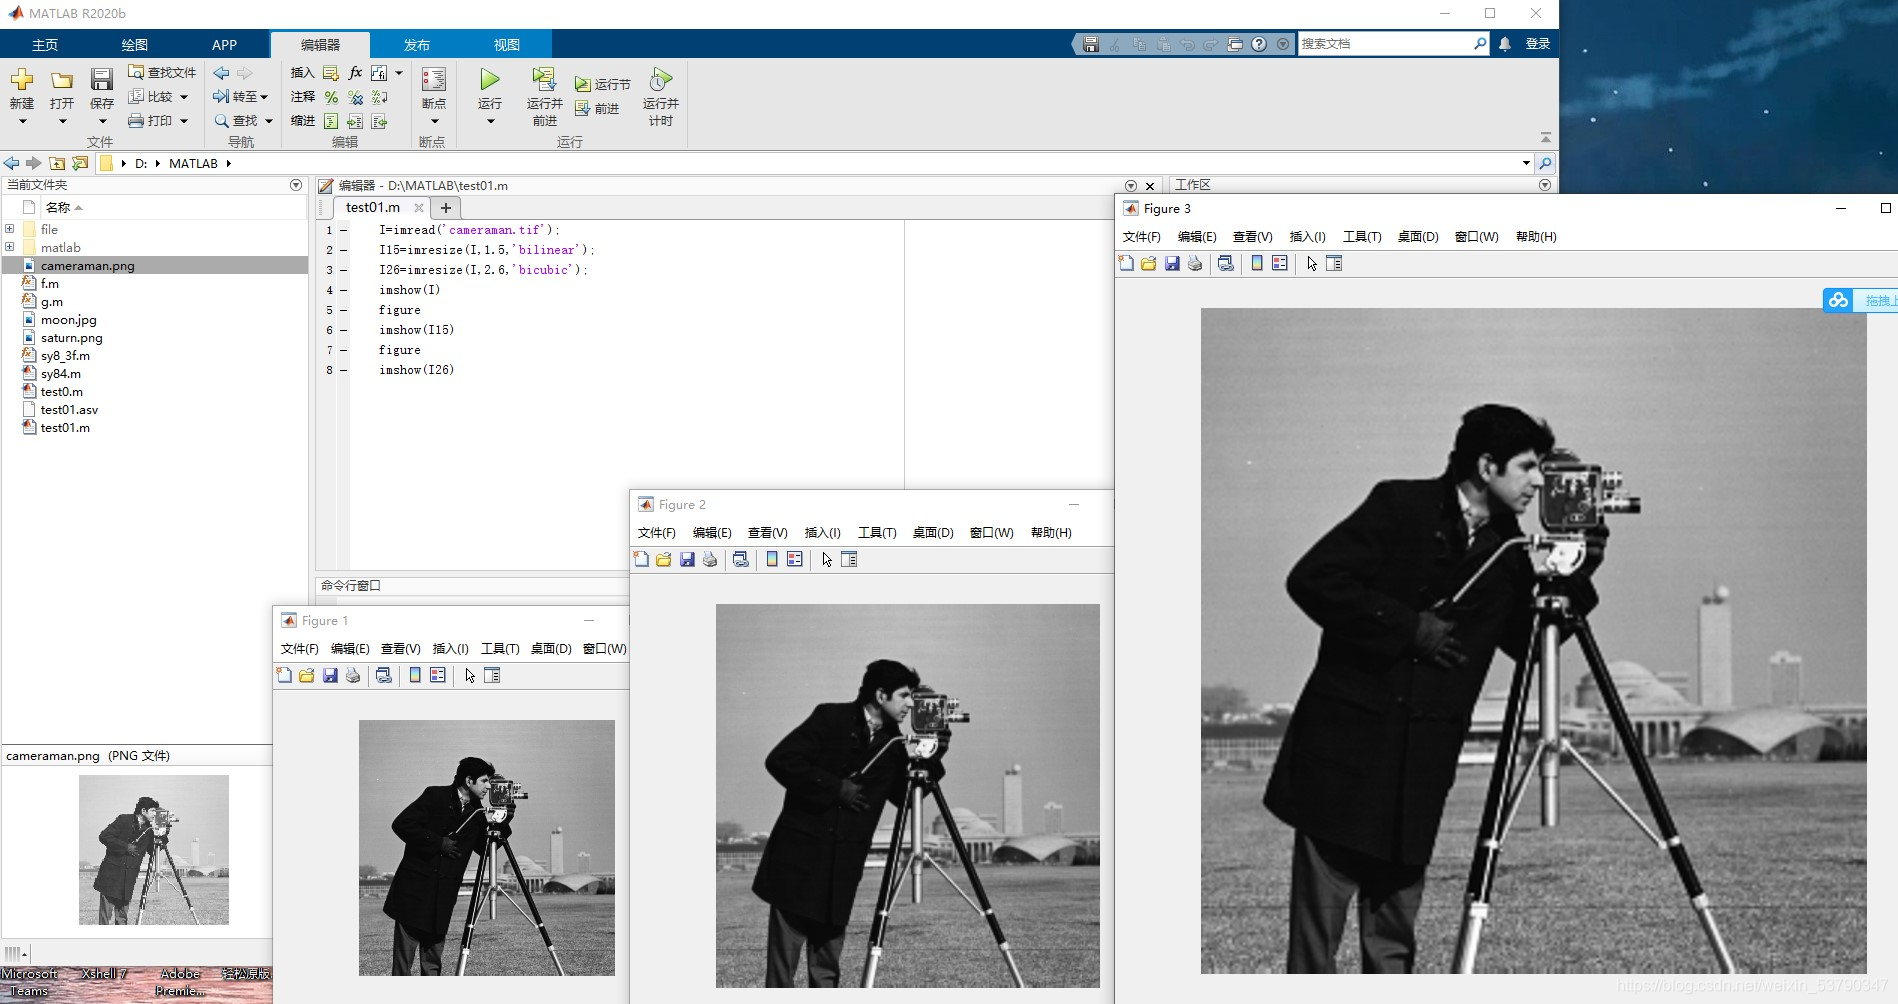
Task: Open 插入(I) menu in Figure 1
Action: [451, 649]
